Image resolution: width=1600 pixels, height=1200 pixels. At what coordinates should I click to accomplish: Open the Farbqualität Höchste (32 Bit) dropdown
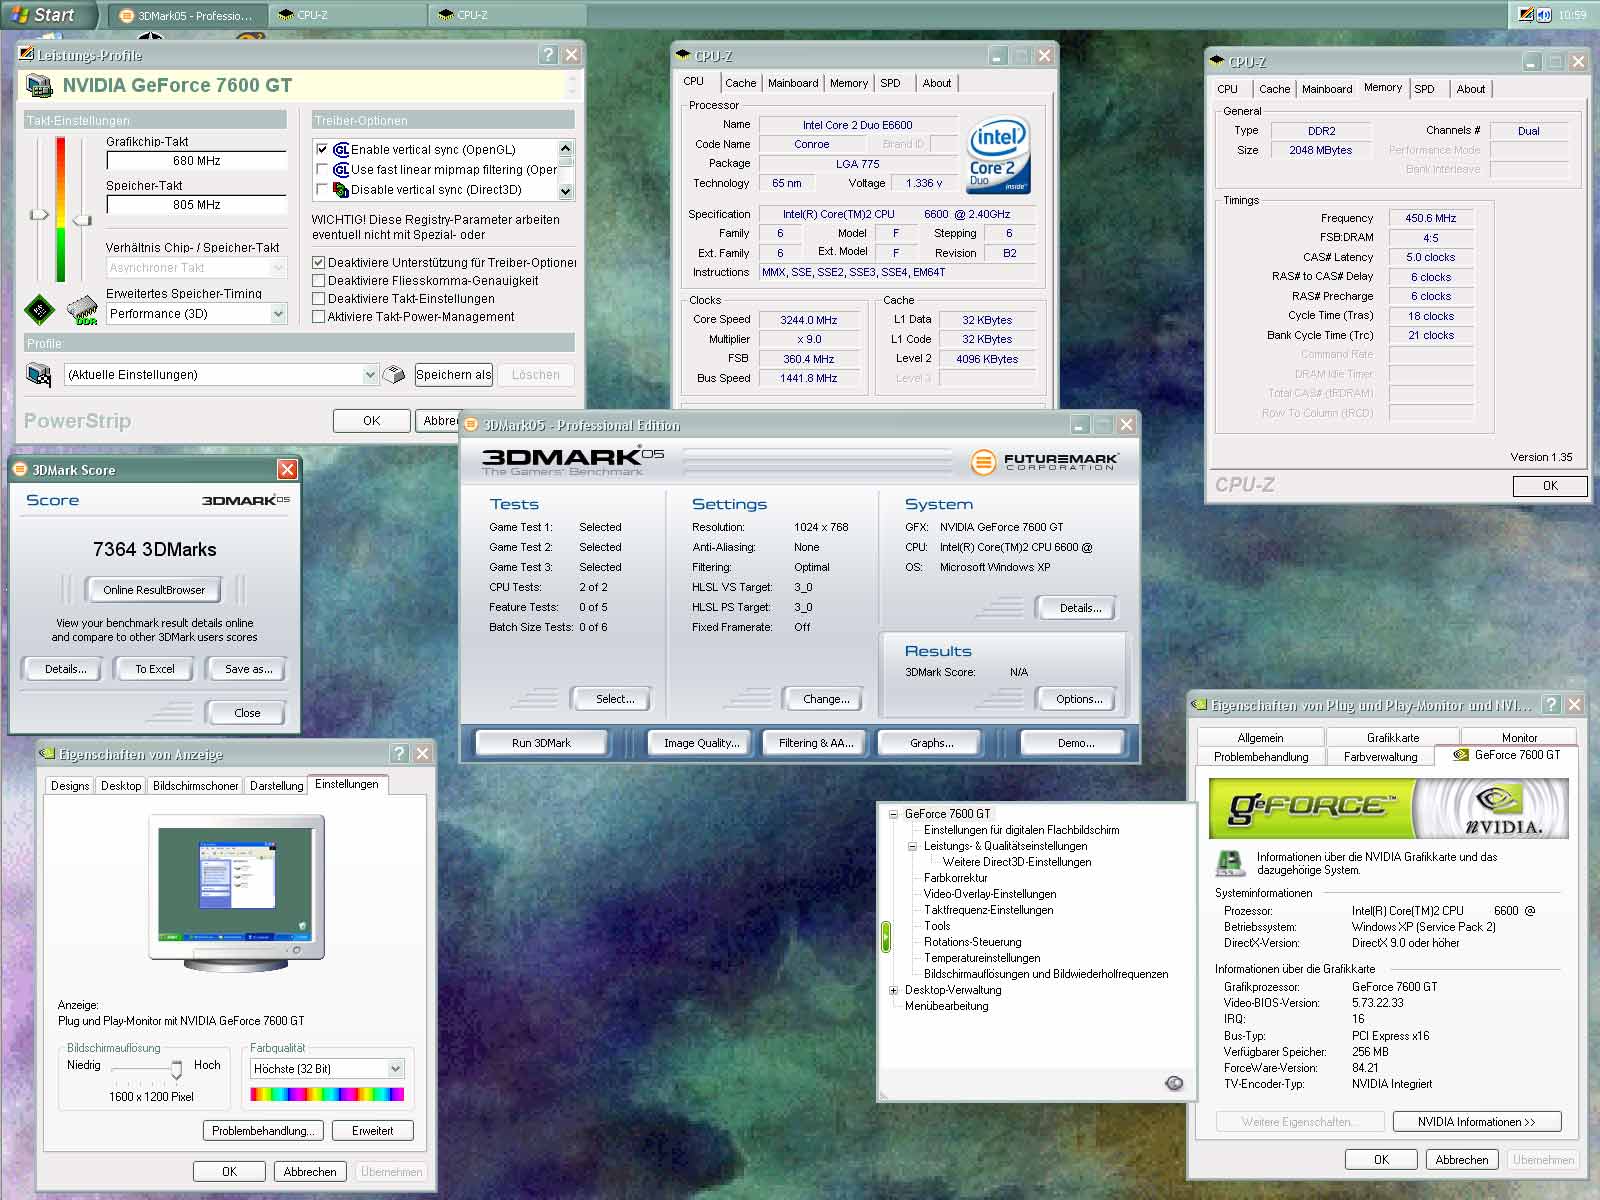(x=395, y=1069)
